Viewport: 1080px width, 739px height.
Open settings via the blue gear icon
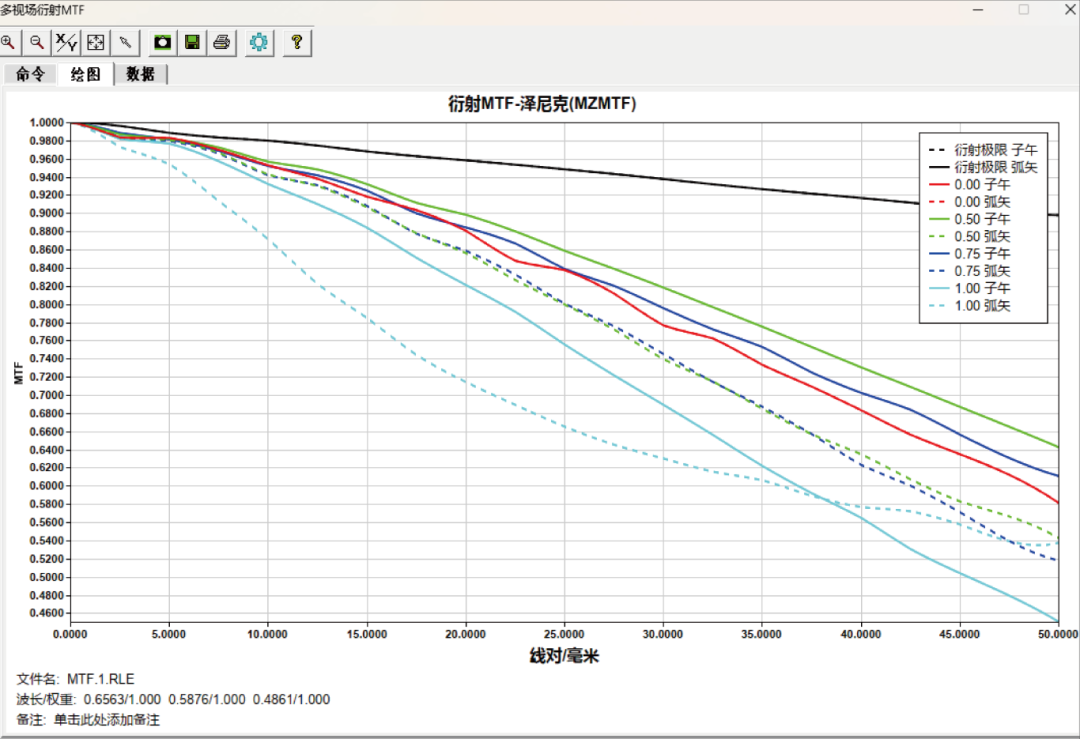[x=259, y=43]
